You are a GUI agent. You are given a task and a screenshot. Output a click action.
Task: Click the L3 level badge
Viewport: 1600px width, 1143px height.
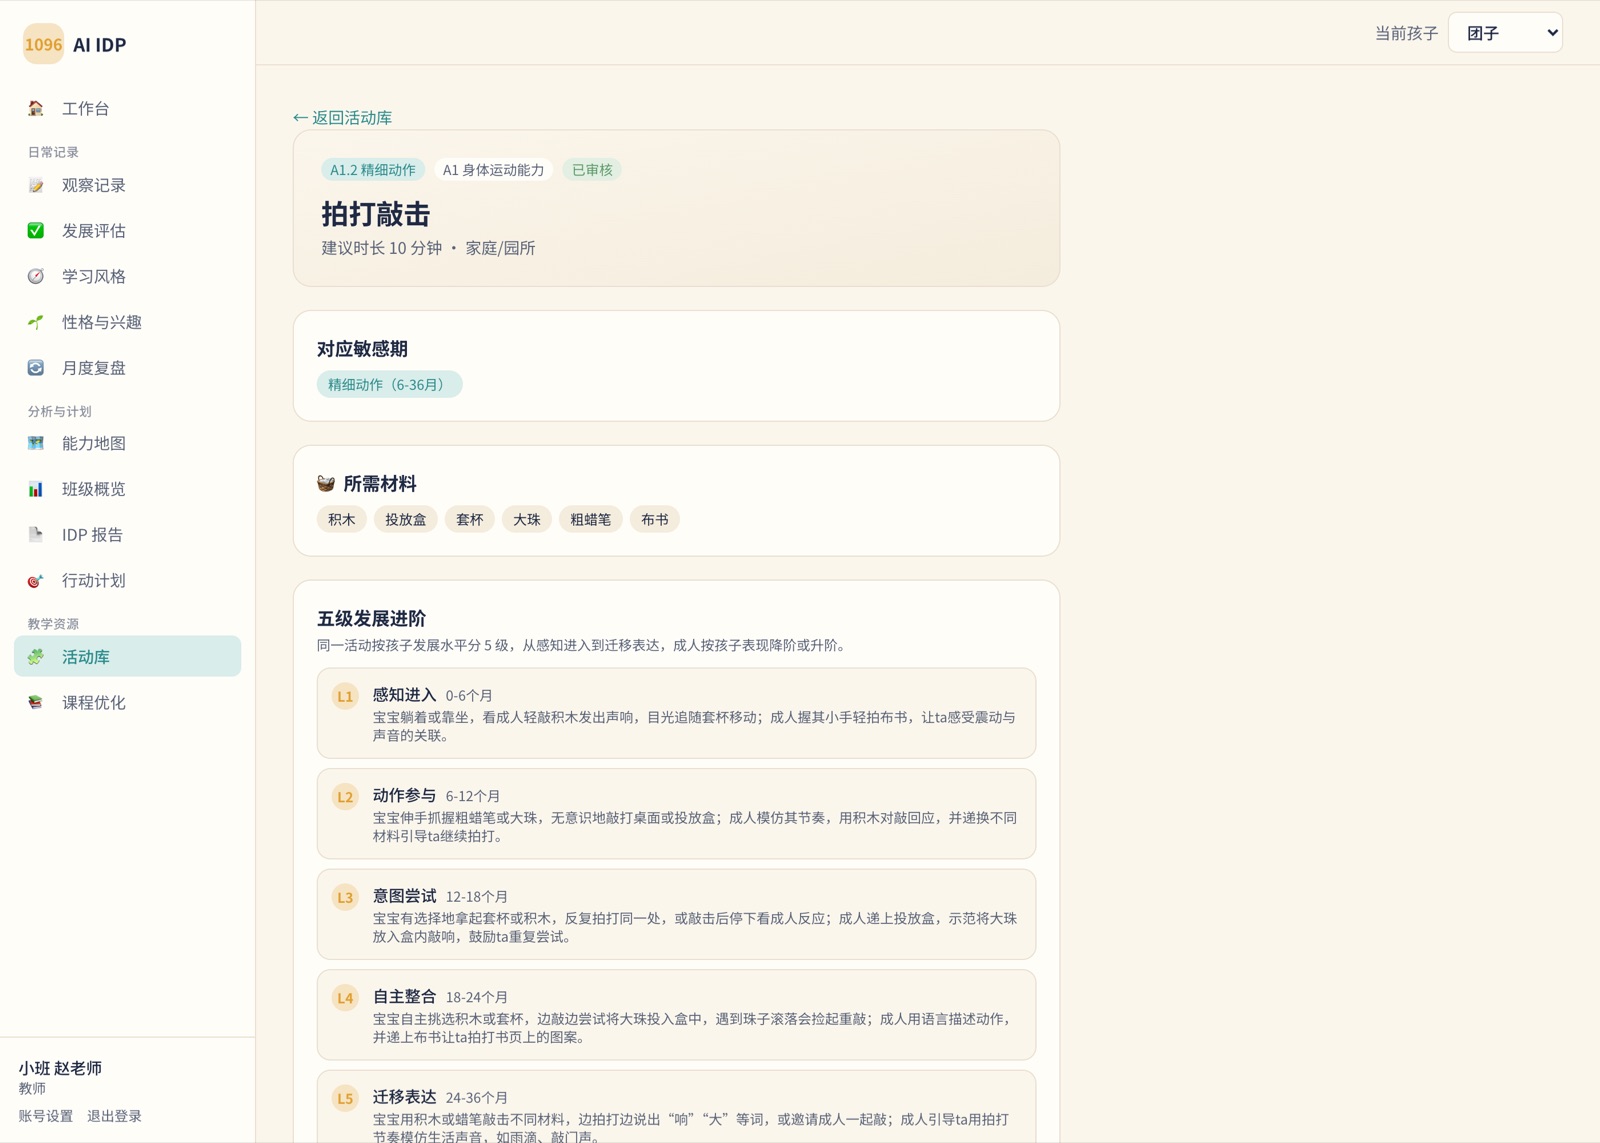[x=345, y=898]
